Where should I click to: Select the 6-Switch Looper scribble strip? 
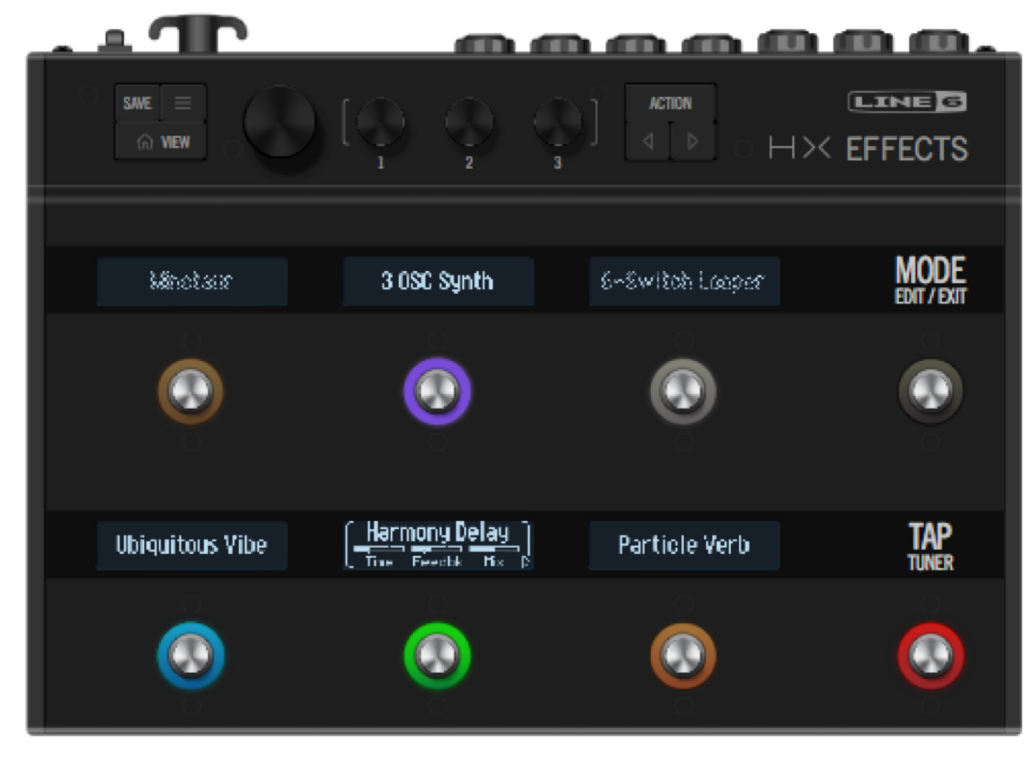pos(684,281)
